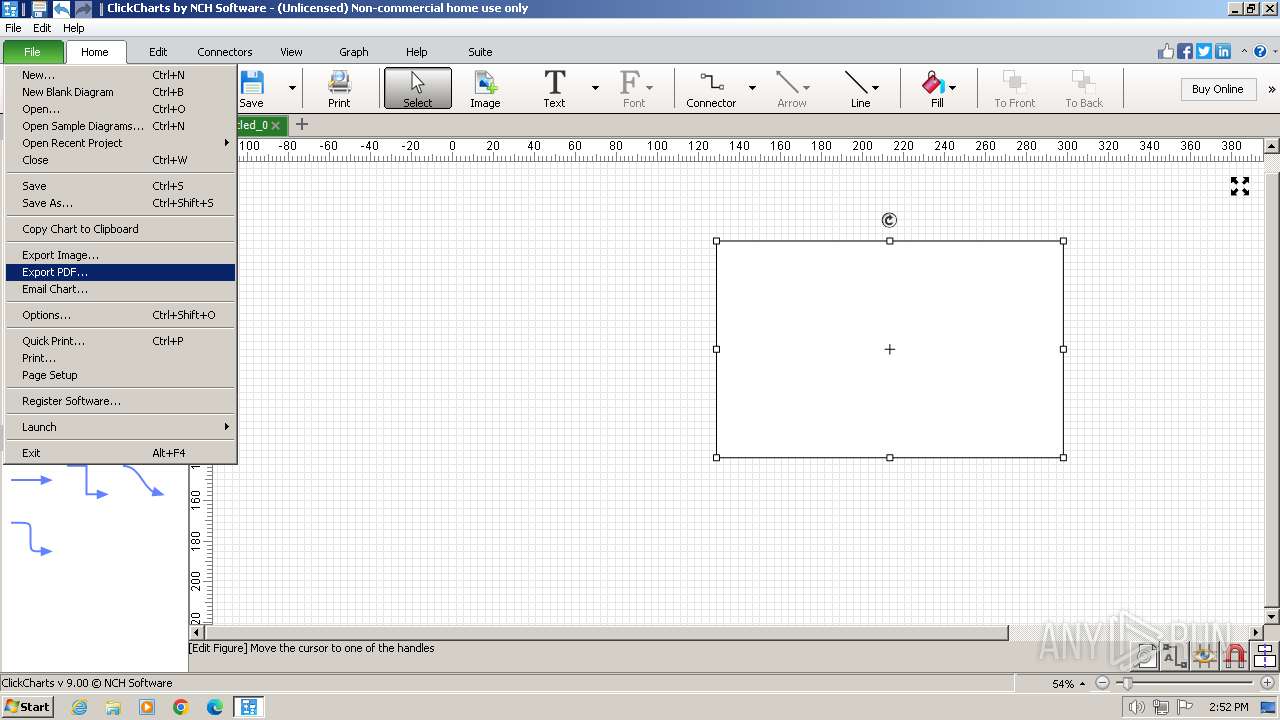Image resolution: width=1280 pixels, height=720 pixels.
Task: Toggle snap with the magnet icon
Action: pyautogui.click(x=1235, y=656)
